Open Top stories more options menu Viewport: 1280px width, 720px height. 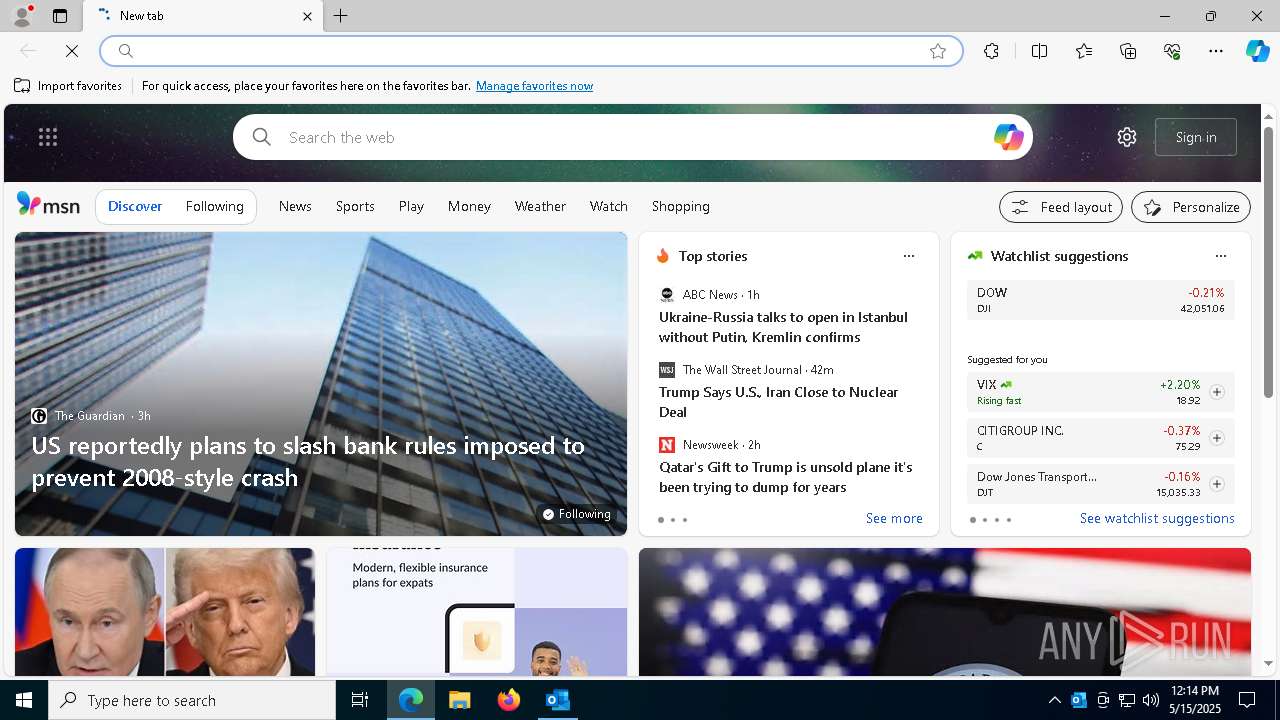click(x=909, y=256)
